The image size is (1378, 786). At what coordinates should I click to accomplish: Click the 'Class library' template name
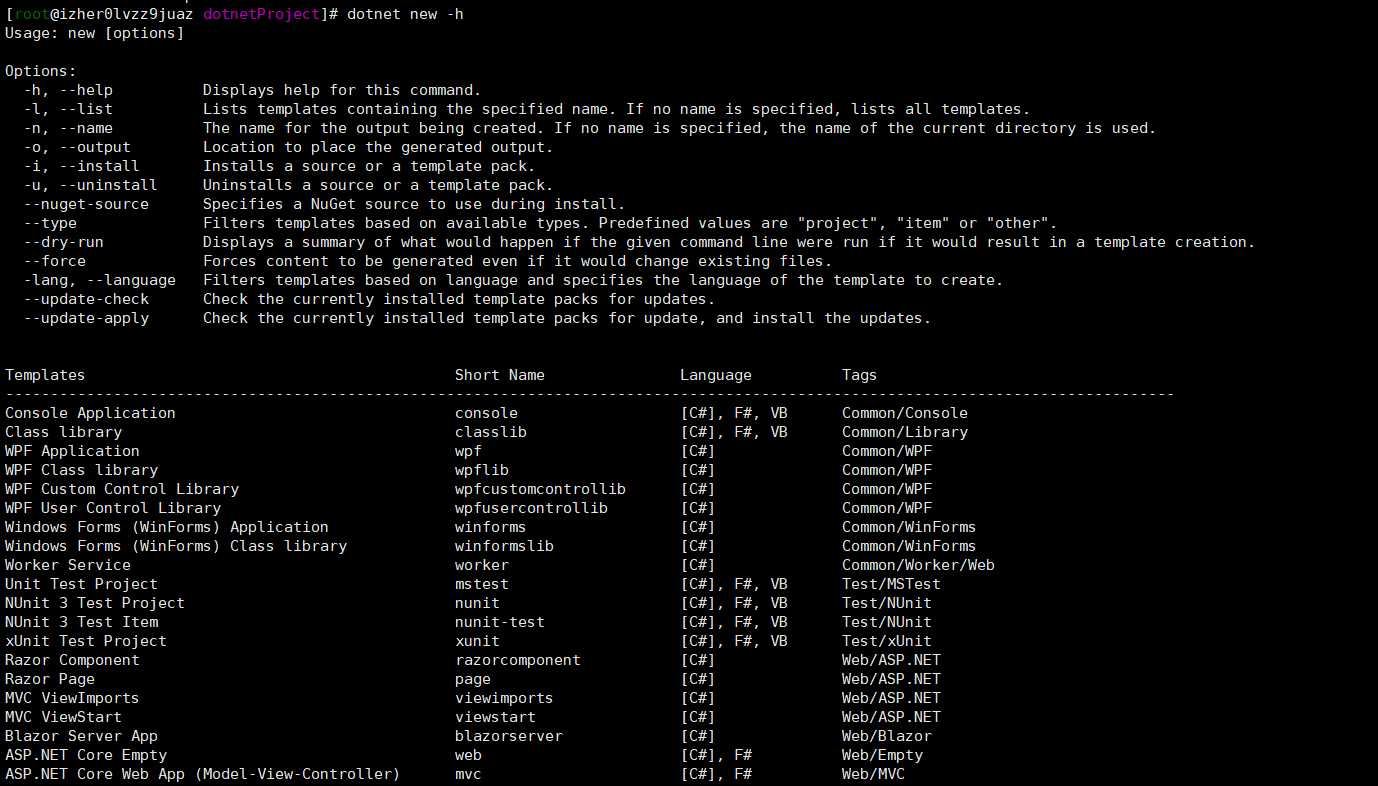point(63,432)
